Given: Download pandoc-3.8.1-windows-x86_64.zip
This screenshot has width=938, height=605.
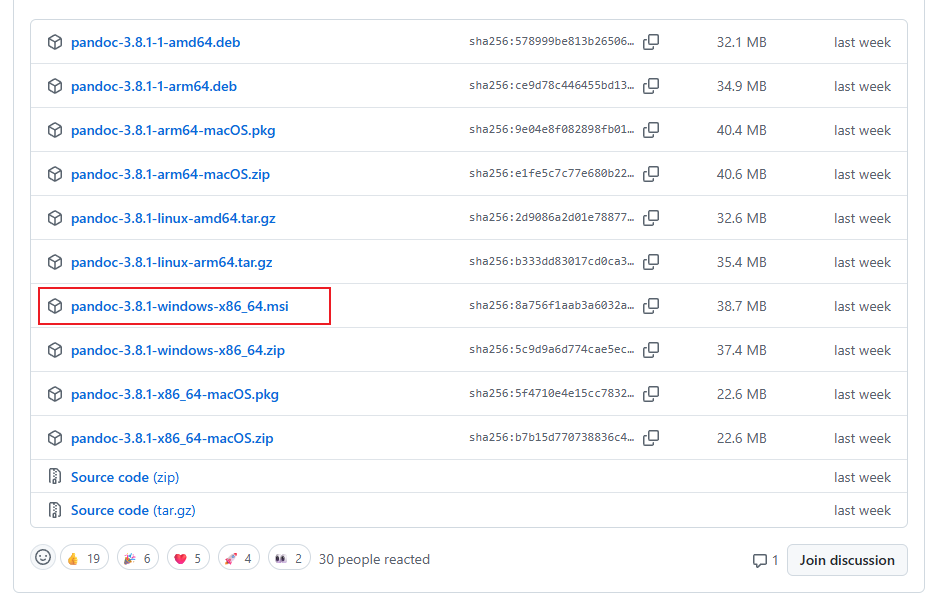Looking at the screenshot, I should coord(178,350).
